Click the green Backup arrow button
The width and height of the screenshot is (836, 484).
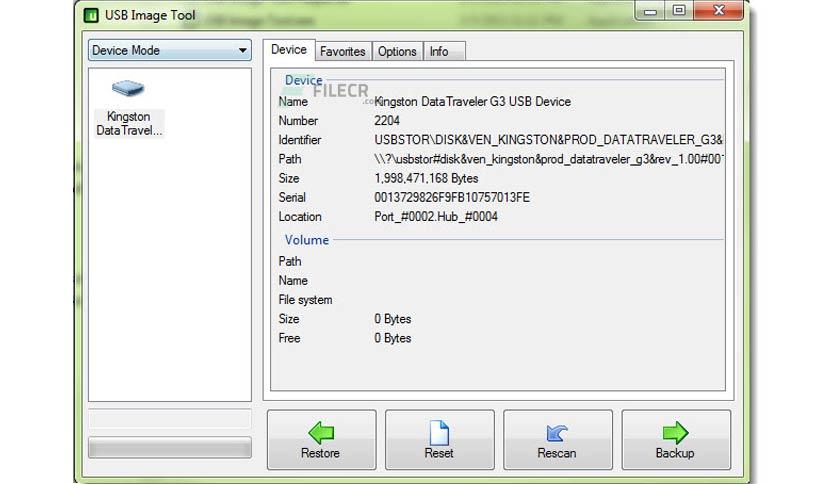676,440
